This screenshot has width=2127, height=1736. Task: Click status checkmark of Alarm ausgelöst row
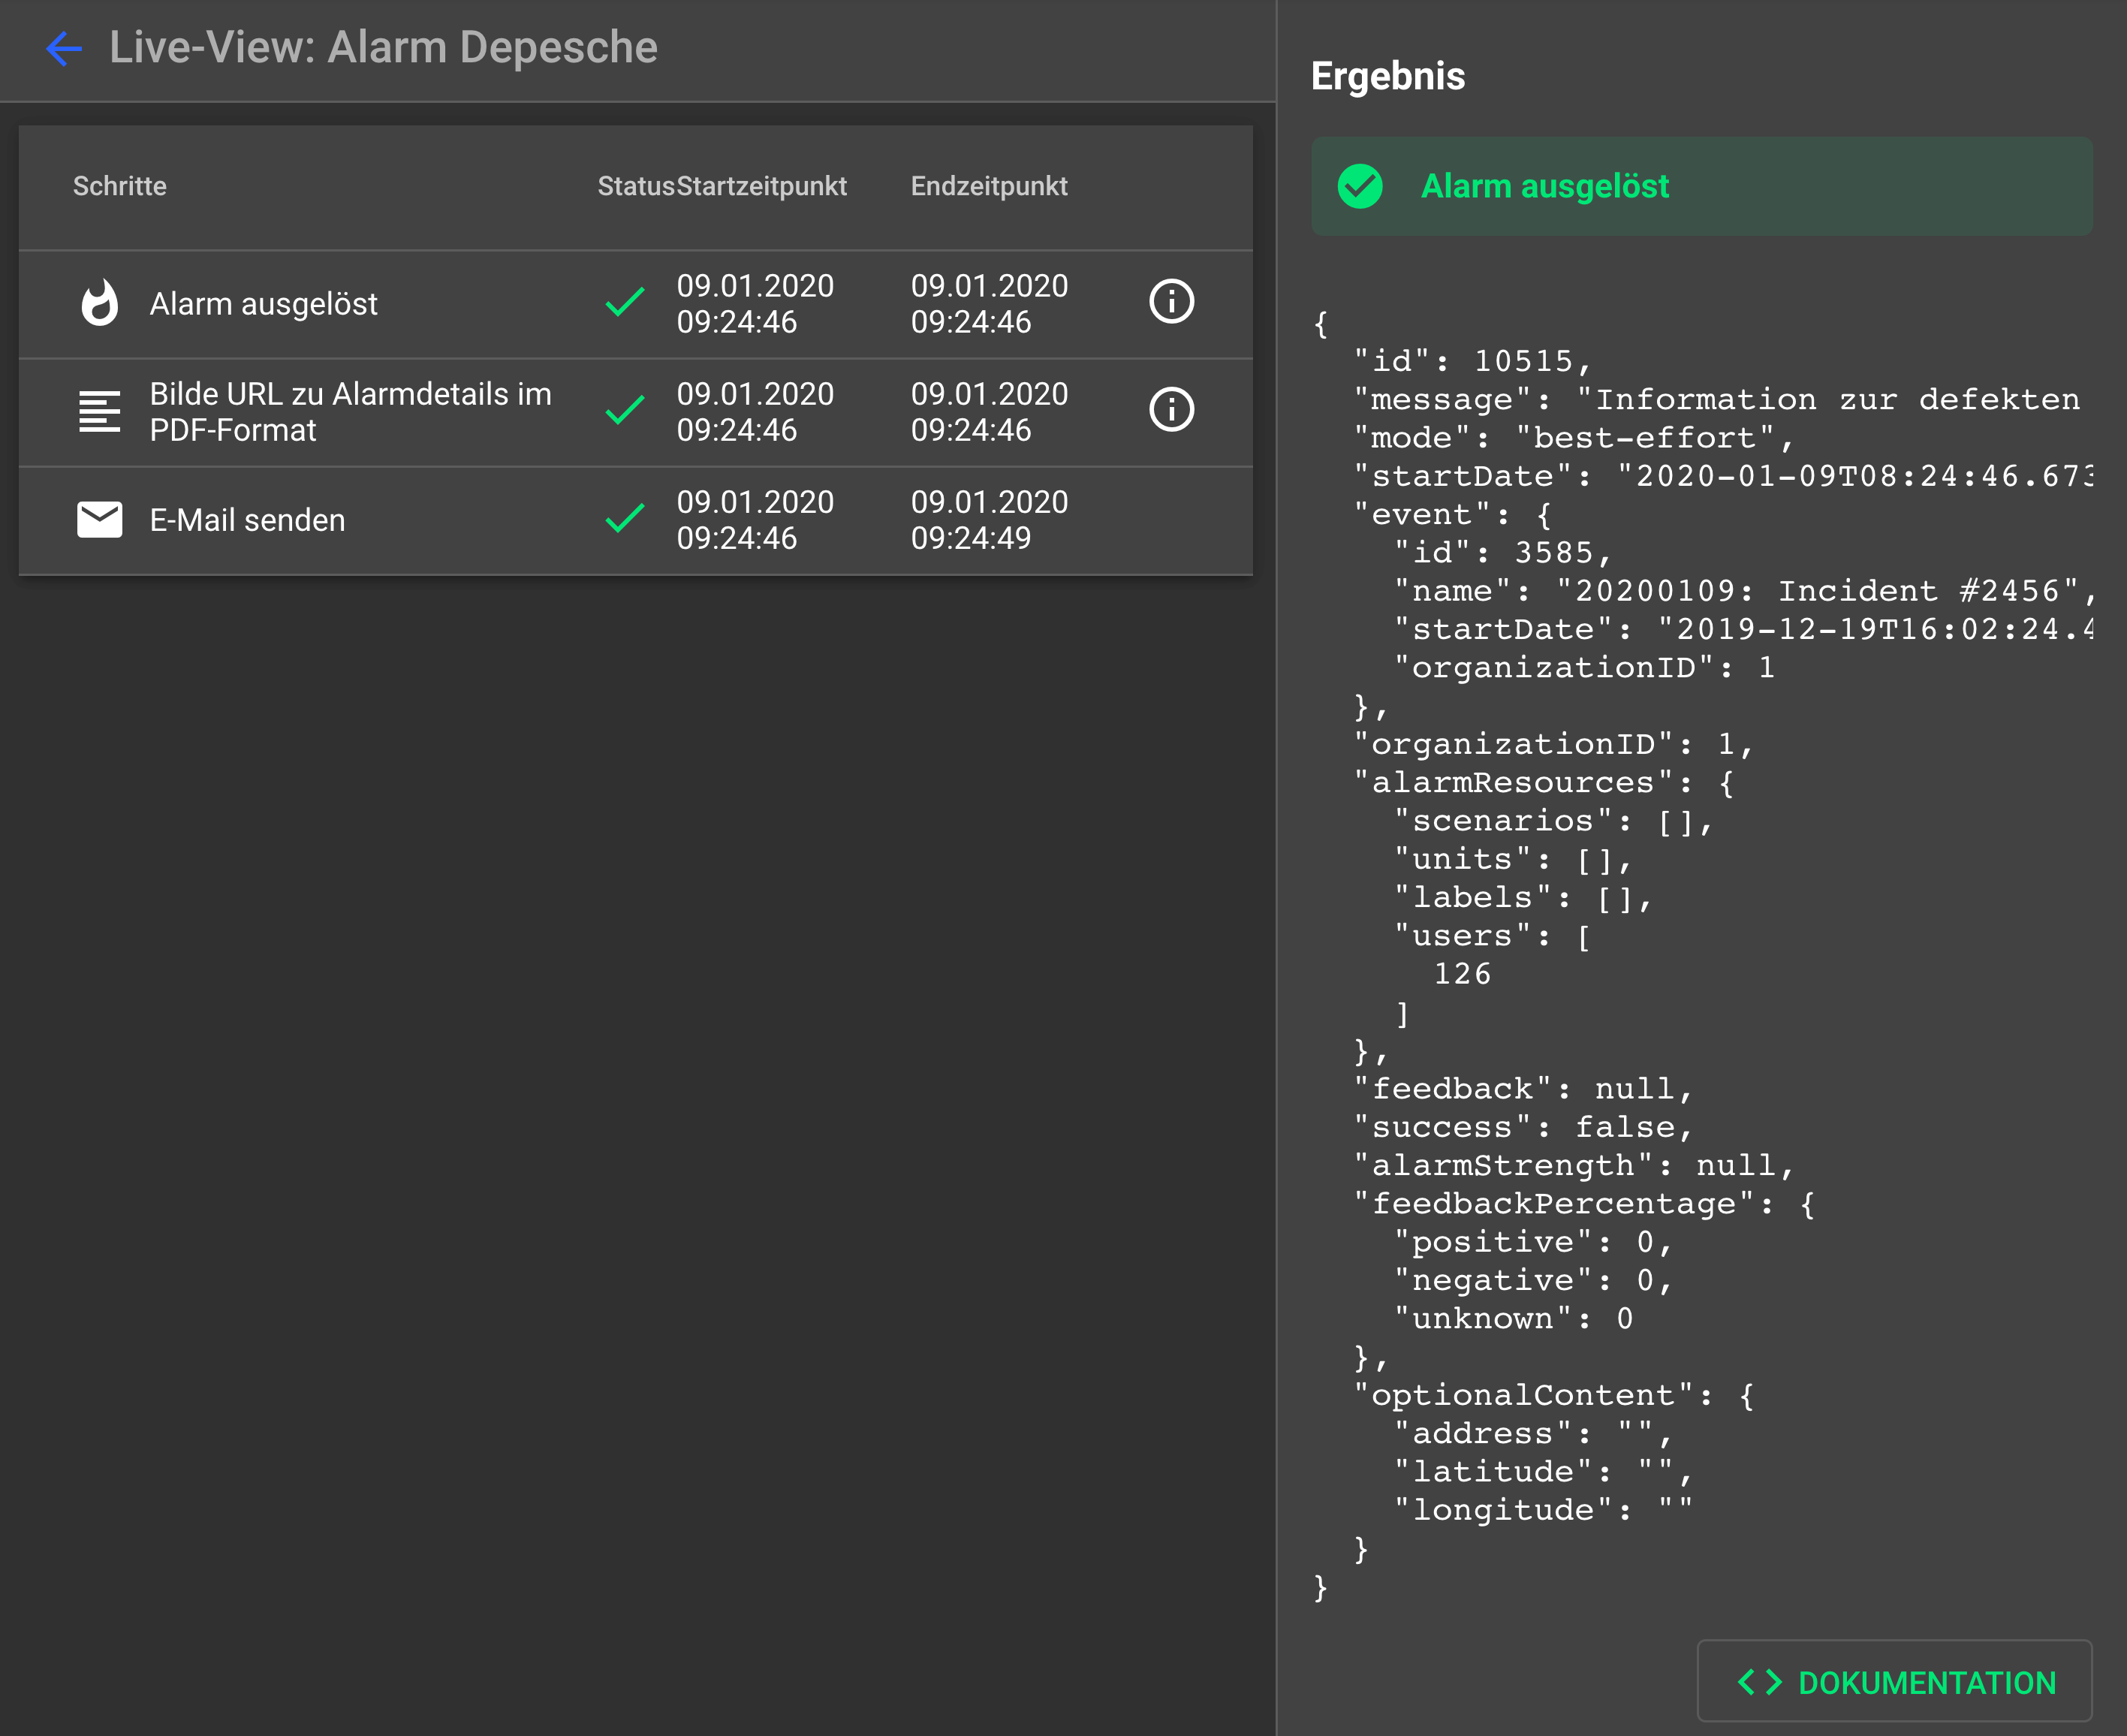pyautogui.click(x=625, y=302)
